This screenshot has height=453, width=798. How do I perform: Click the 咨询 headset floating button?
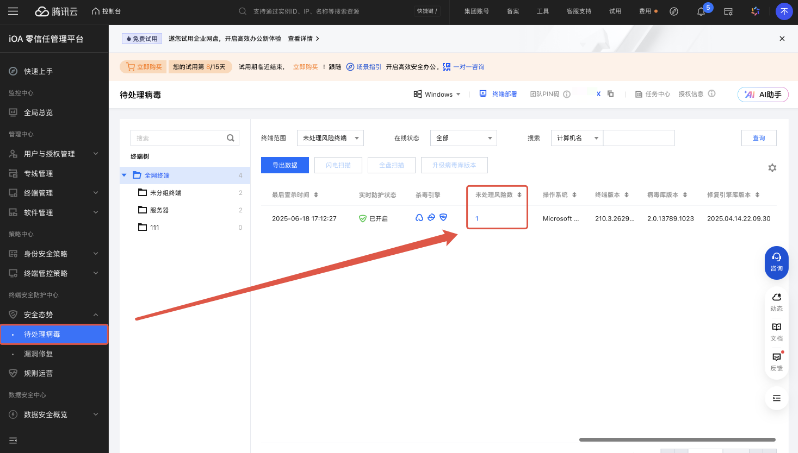tap(776, 261)
